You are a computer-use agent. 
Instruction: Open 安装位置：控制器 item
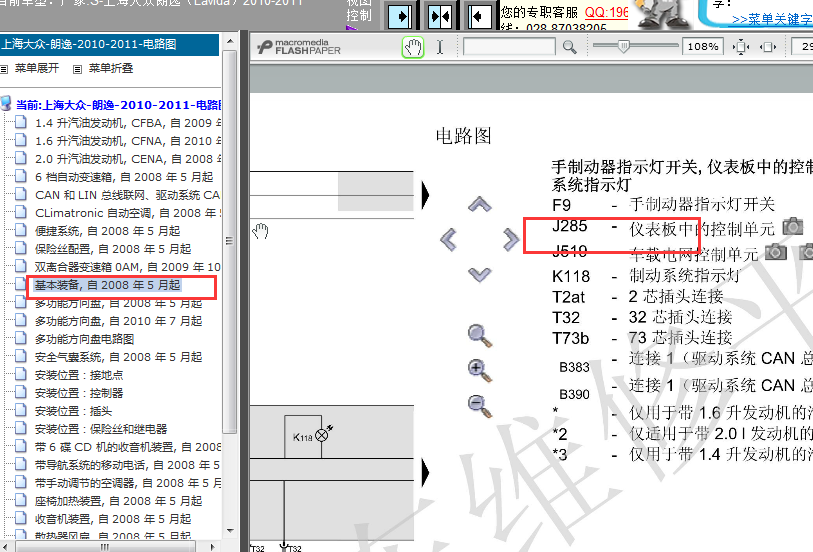[x=79, y=393]
